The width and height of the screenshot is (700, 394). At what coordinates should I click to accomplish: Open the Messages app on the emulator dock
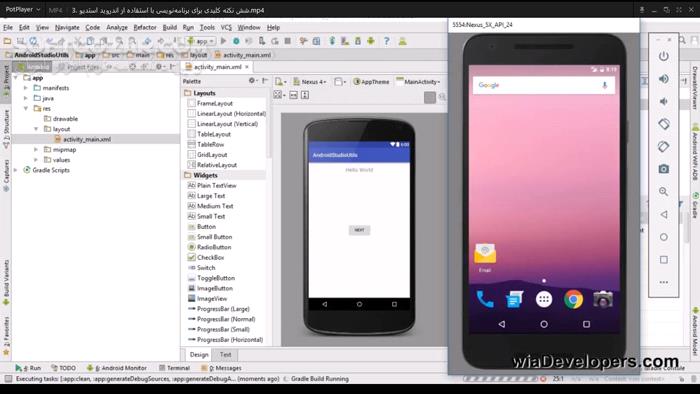pos(514,299)
